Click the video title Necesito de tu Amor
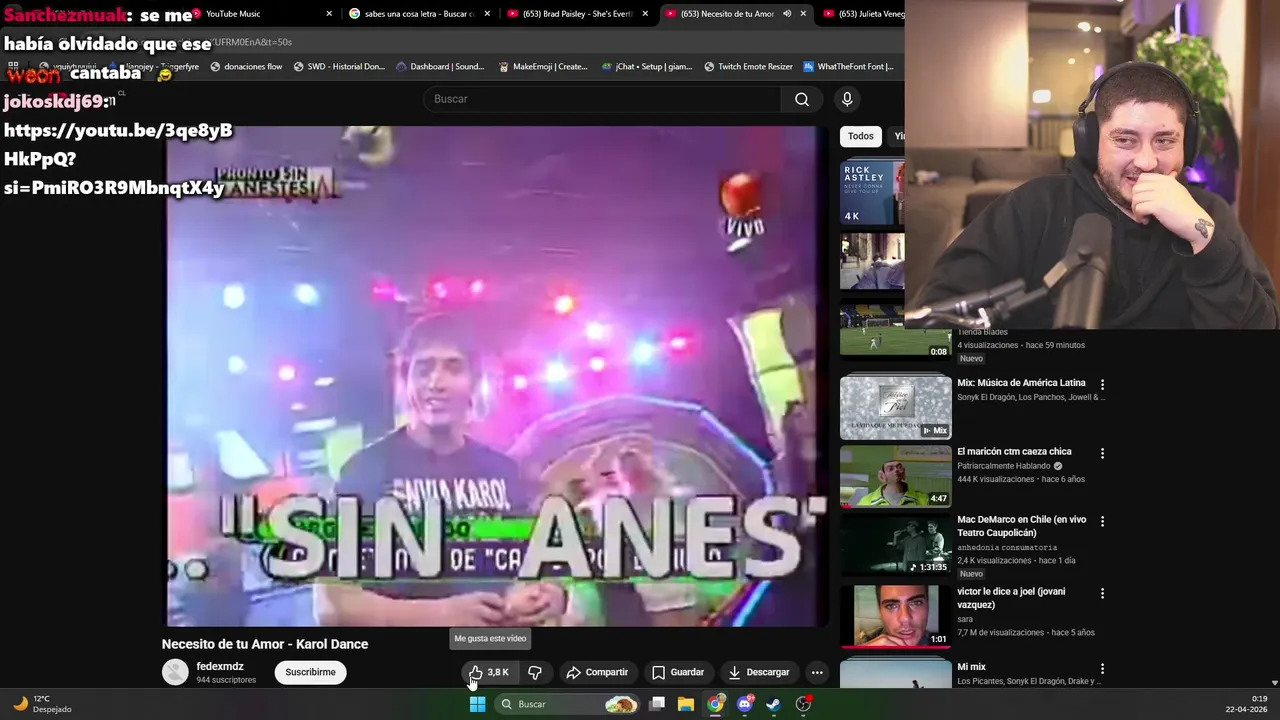 265,644
